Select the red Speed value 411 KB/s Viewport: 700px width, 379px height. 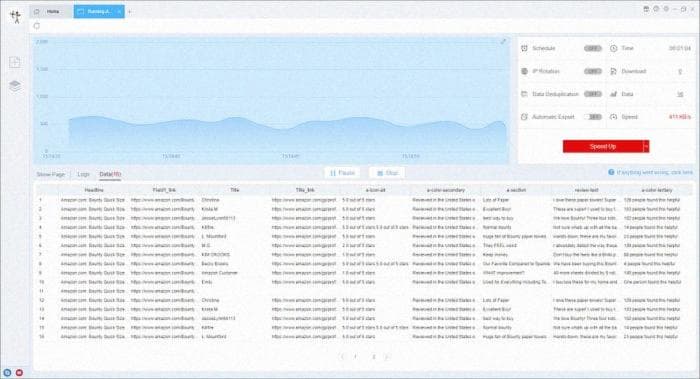(x=679, y=117)
